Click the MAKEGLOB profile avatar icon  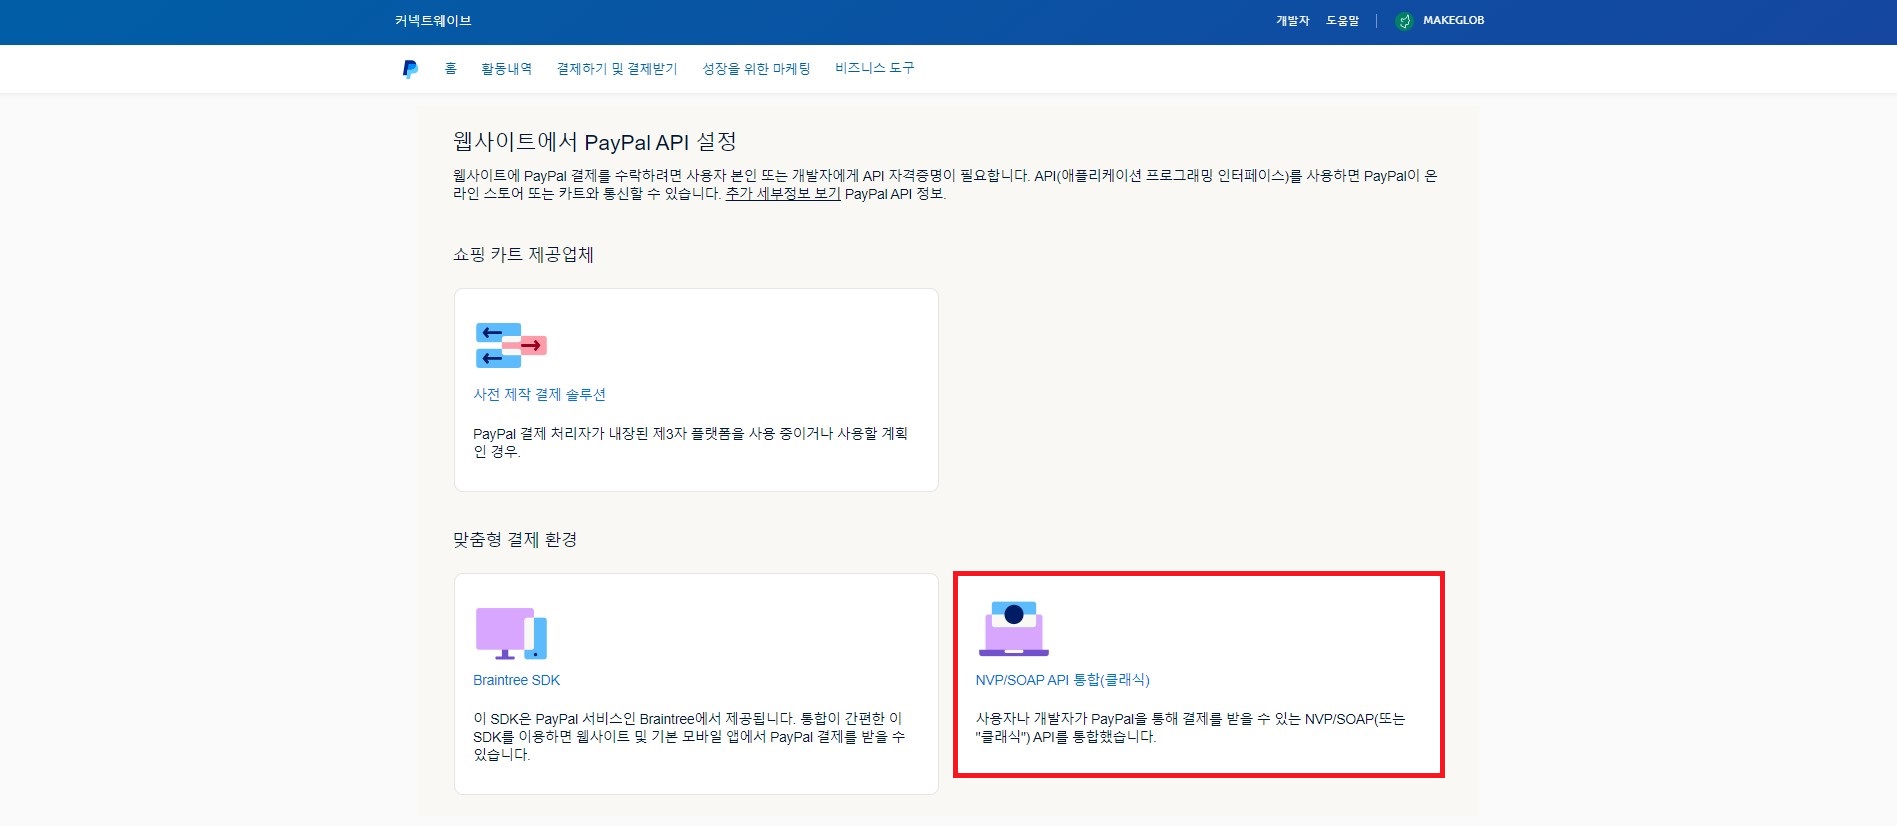(x=1404, y=20)
